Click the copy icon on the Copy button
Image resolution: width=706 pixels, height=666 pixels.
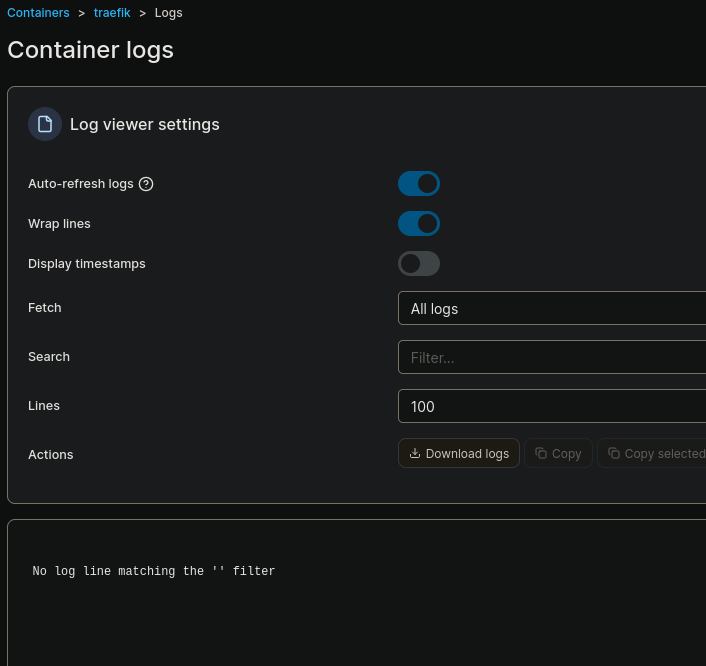coord(541,453)
